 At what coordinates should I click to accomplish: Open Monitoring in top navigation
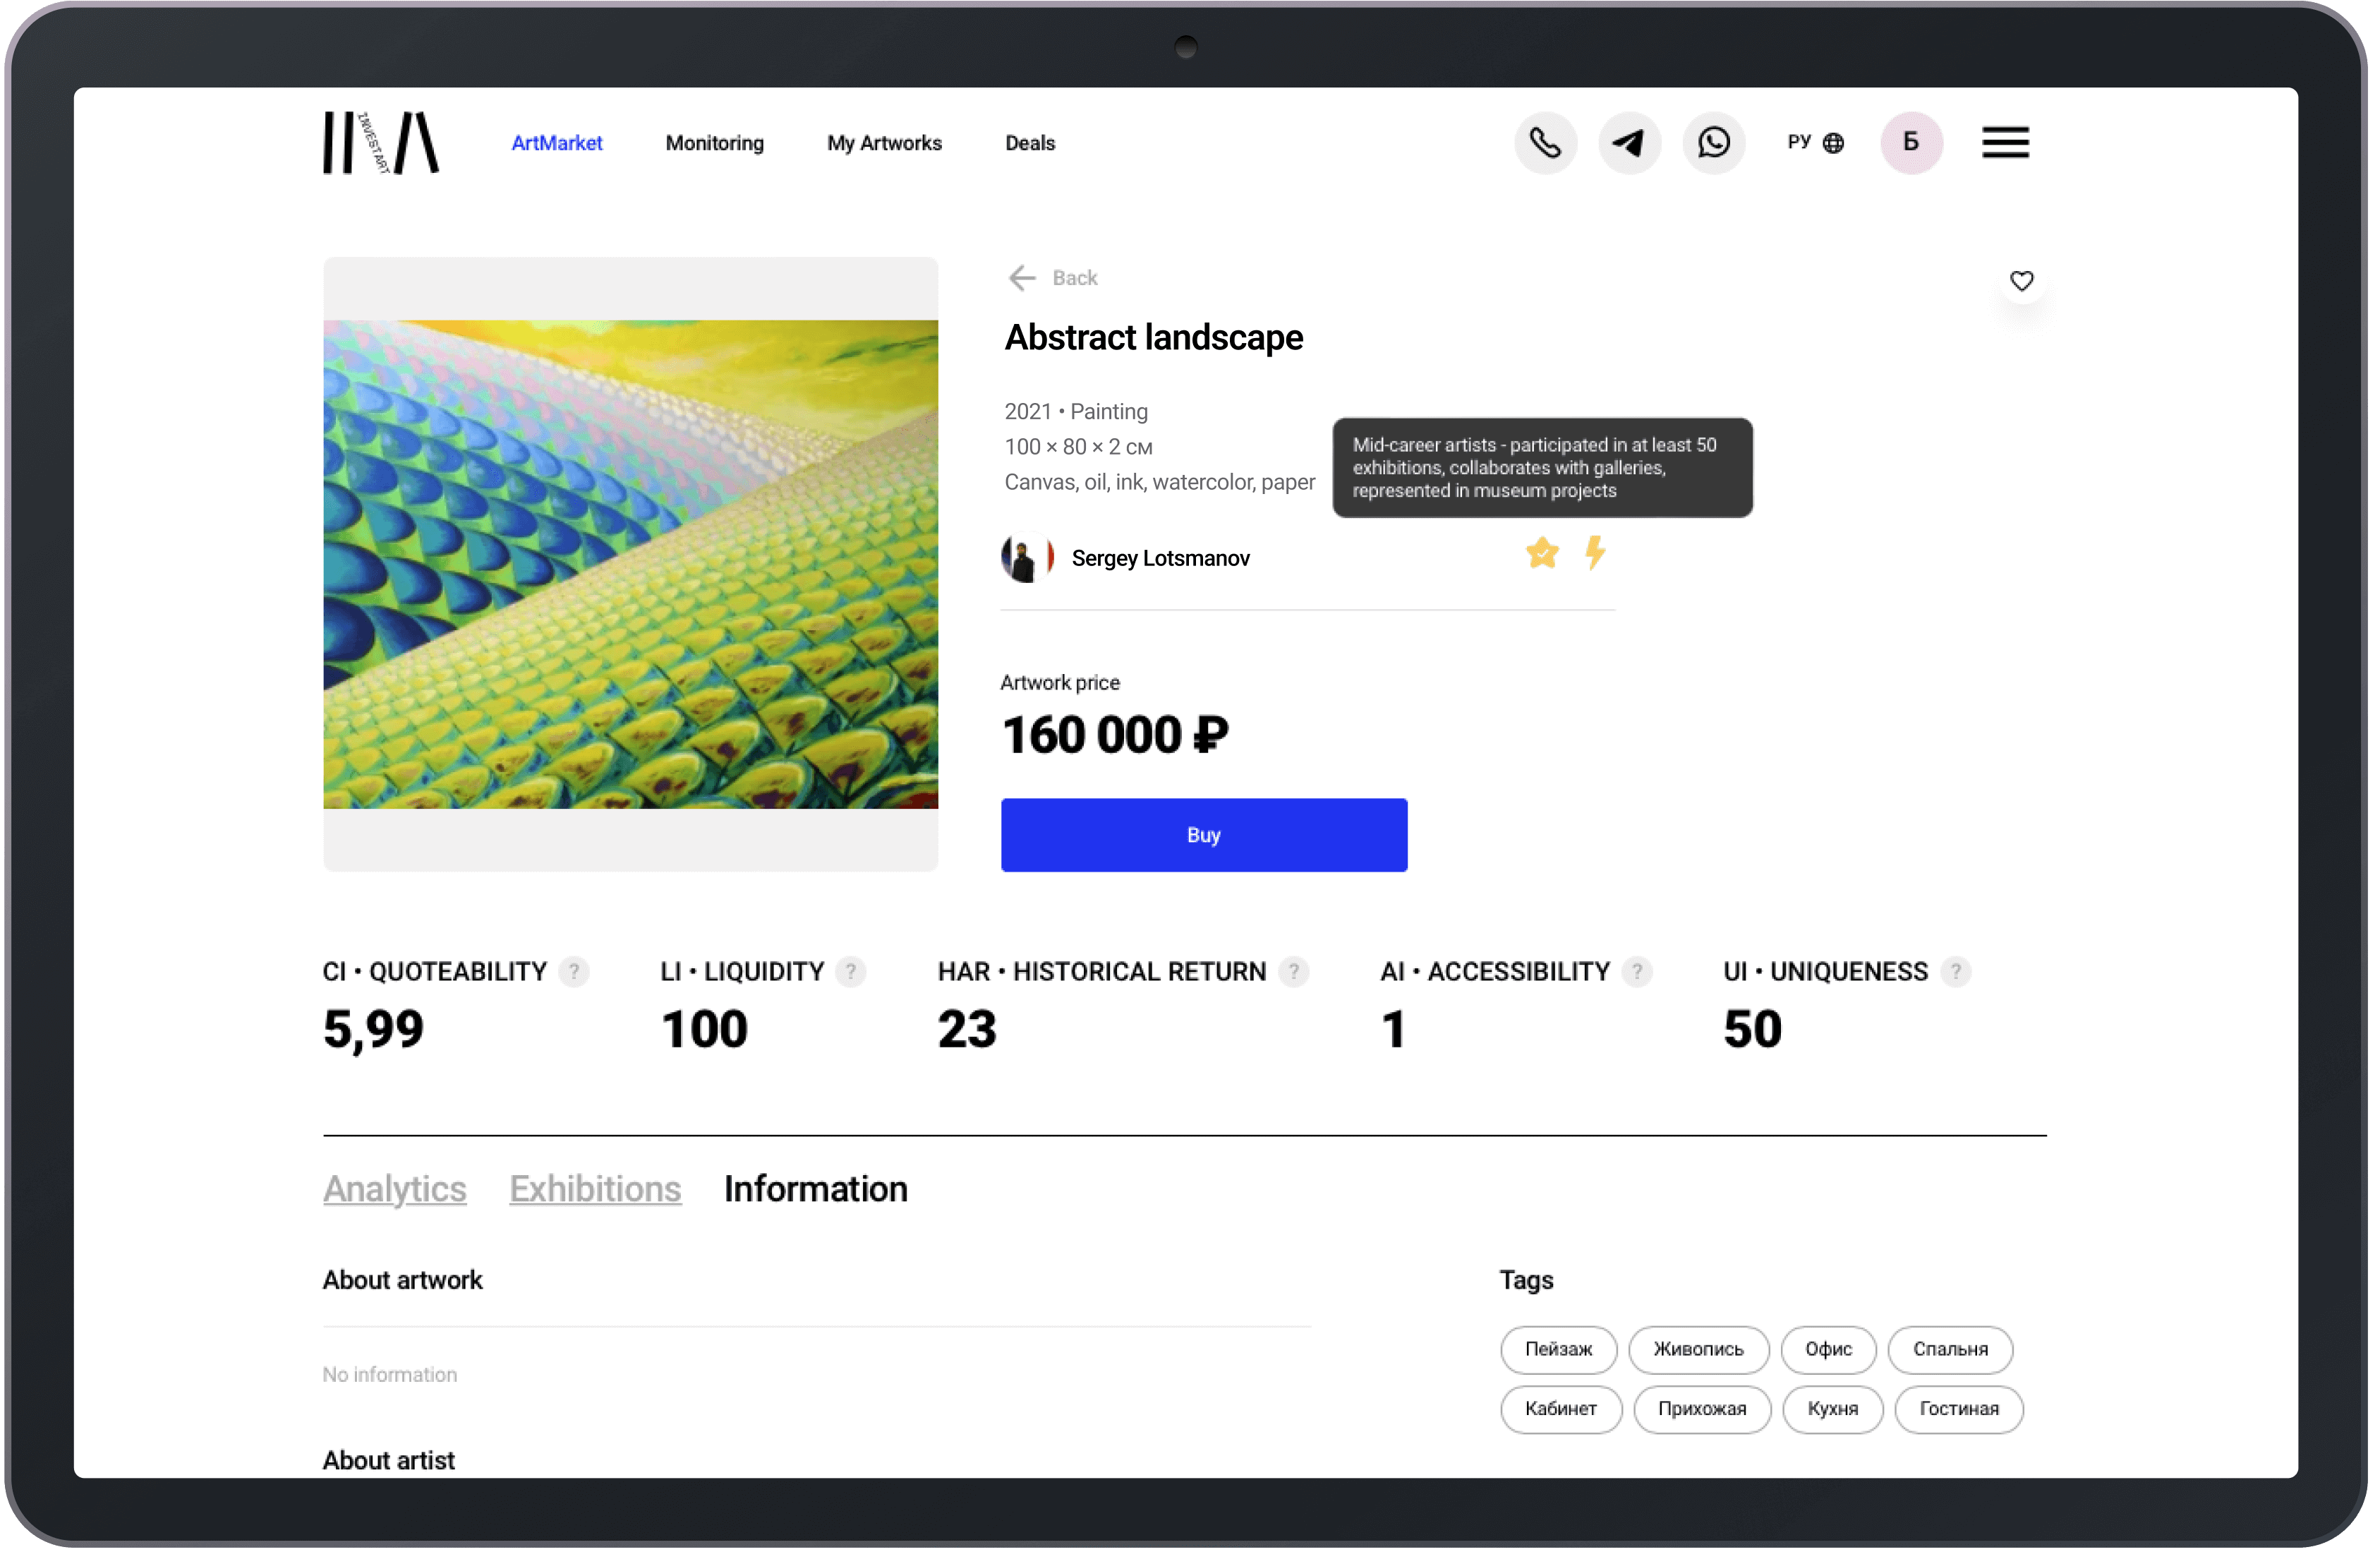point(714,143)
